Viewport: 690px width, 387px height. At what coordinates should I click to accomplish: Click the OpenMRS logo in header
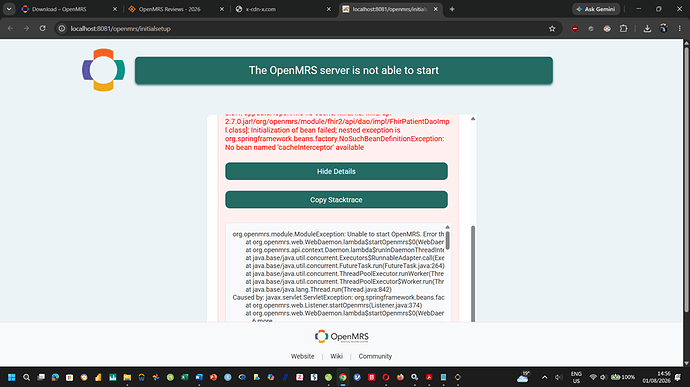[x=103, y=70]
